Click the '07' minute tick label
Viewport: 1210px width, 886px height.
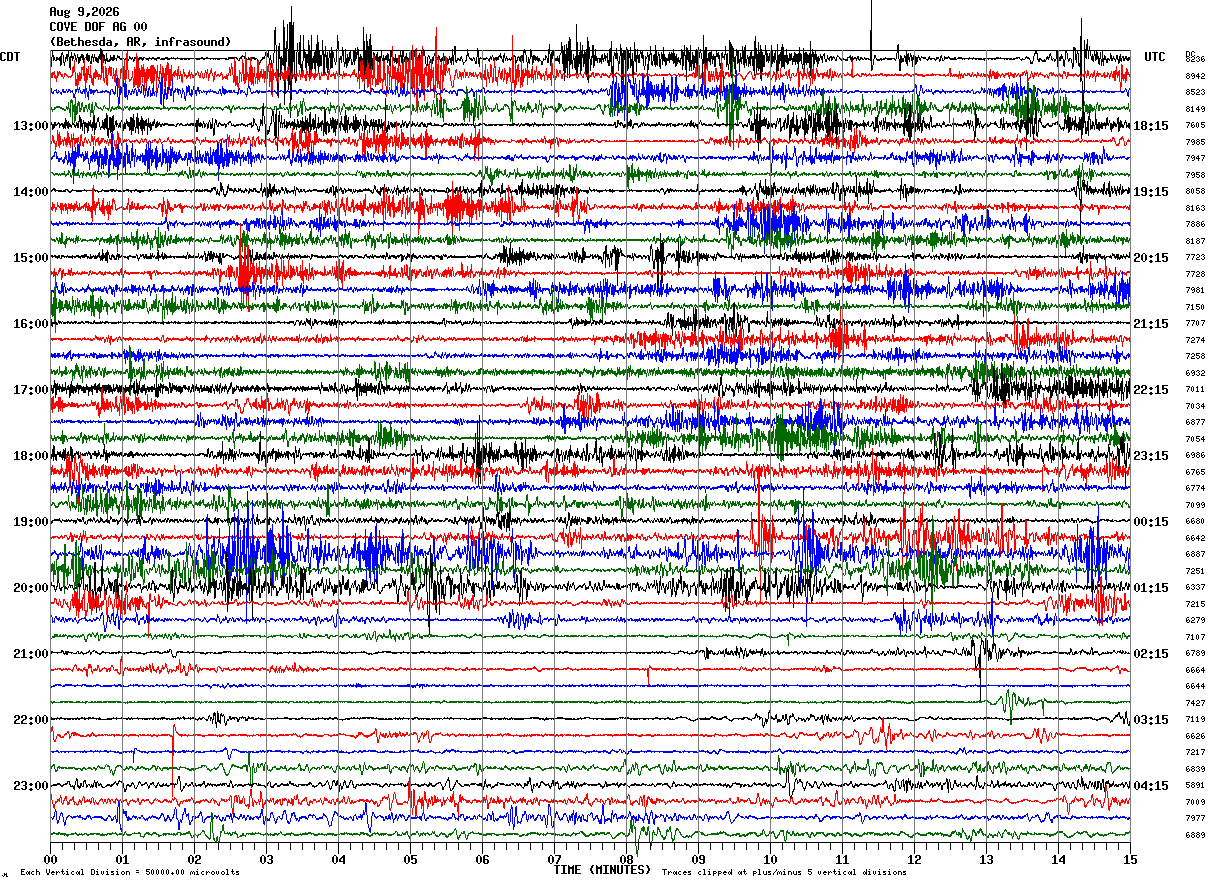(554, 860)
